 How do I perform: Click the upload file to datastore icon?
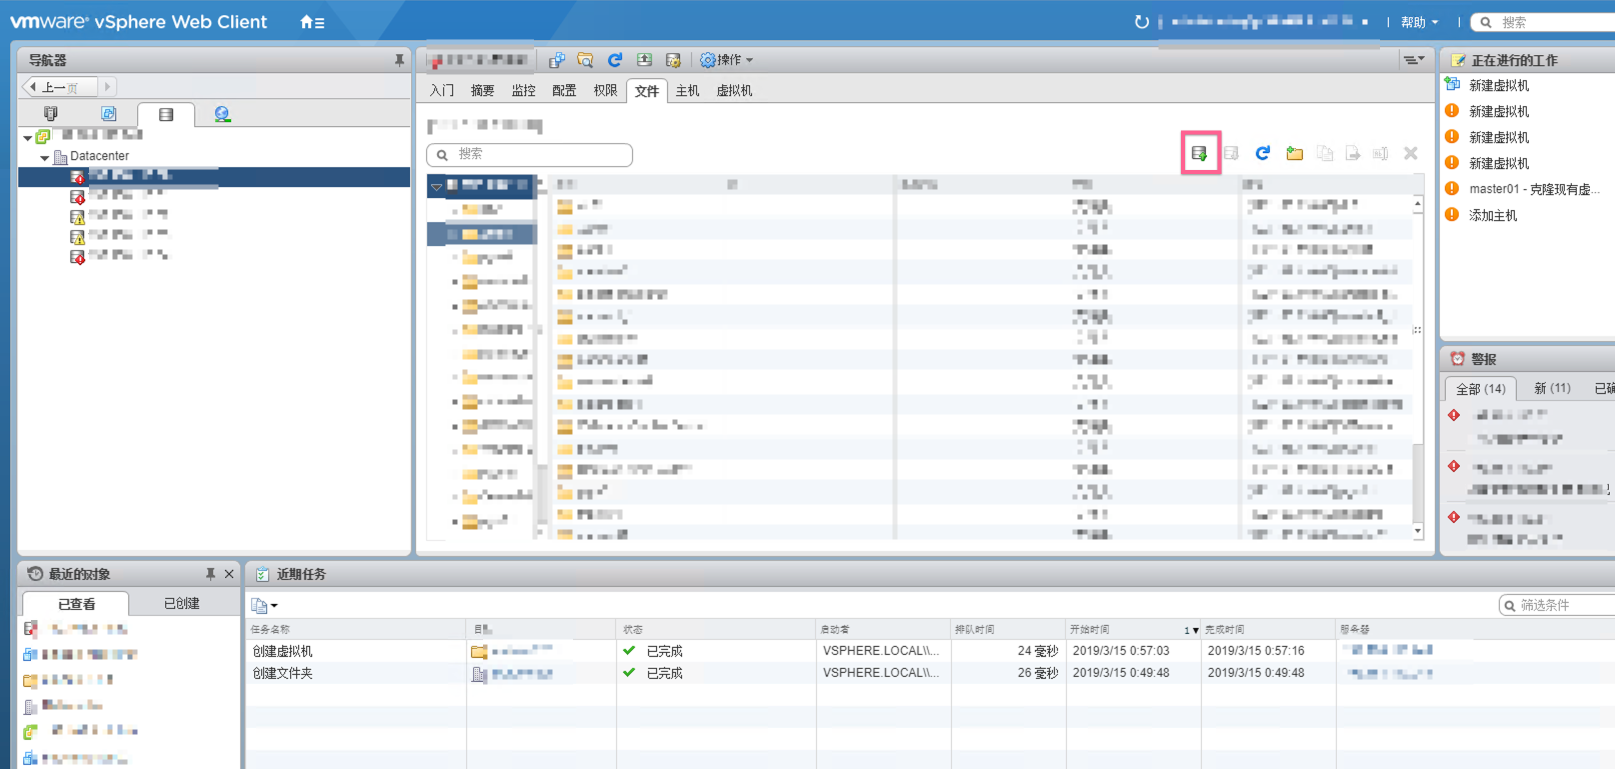pyautogui.click(x=1199, y=153)
